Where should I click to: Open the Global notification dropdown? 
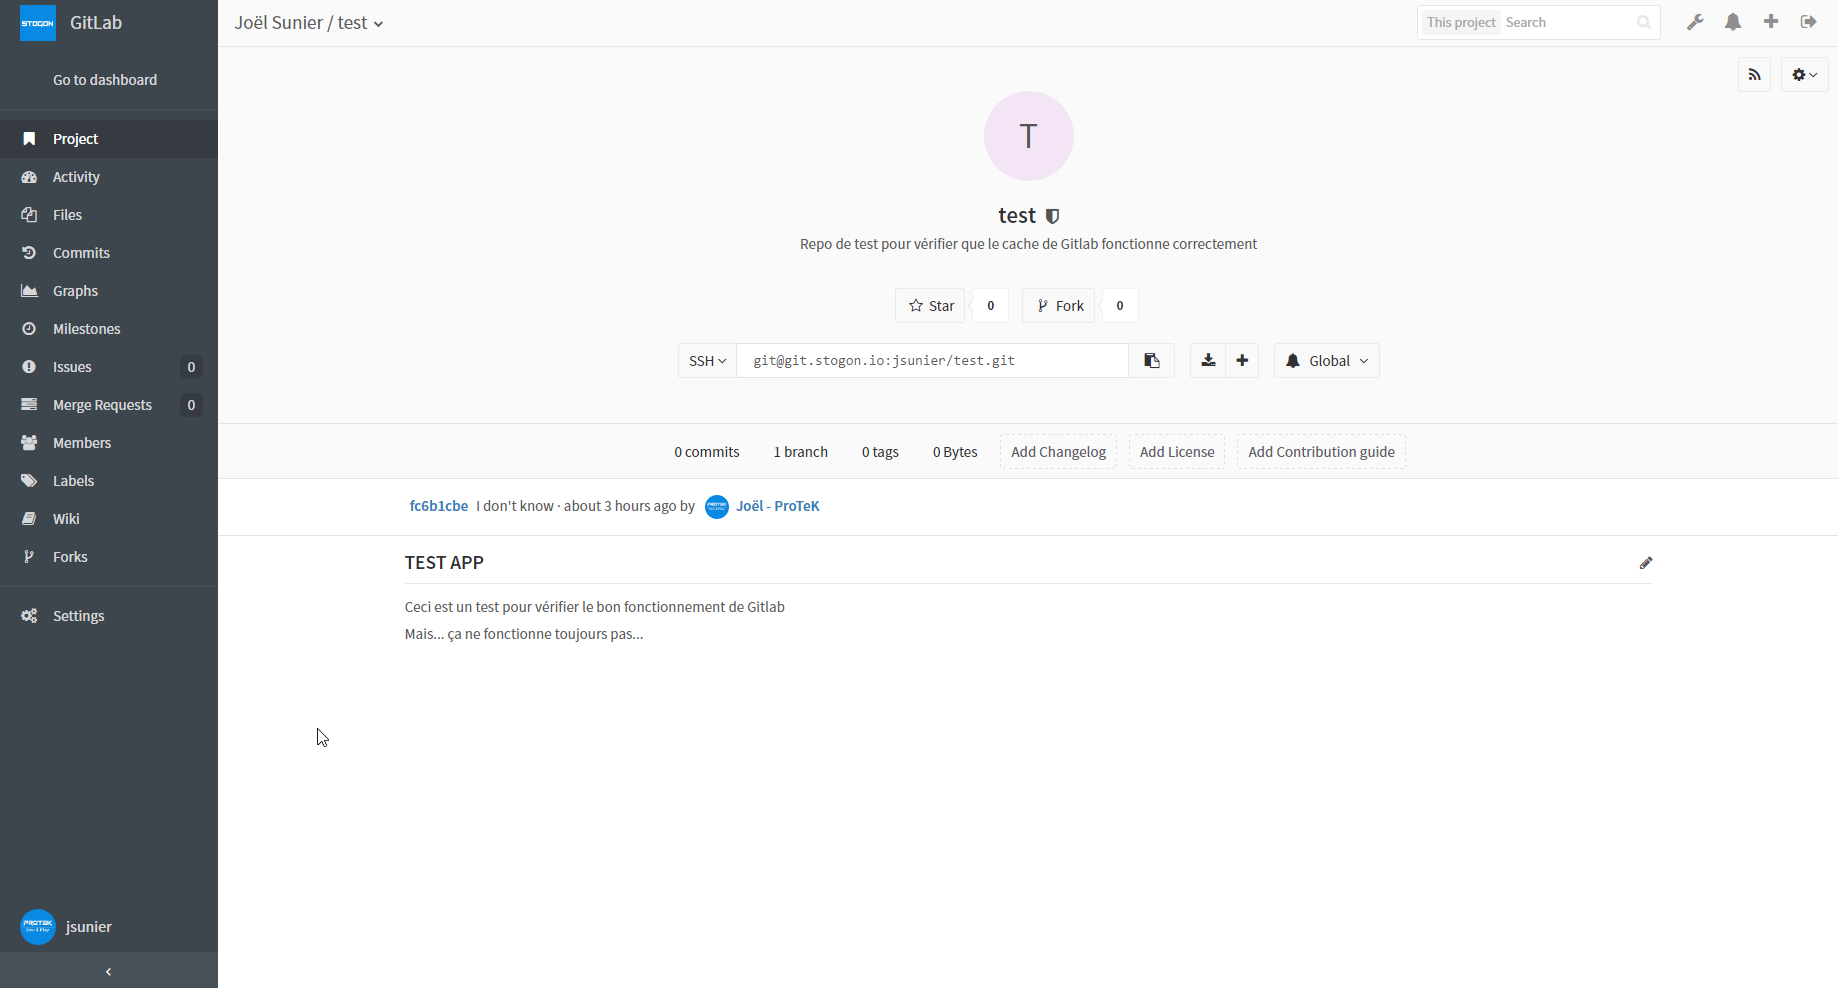click(x=1326, y=361)
